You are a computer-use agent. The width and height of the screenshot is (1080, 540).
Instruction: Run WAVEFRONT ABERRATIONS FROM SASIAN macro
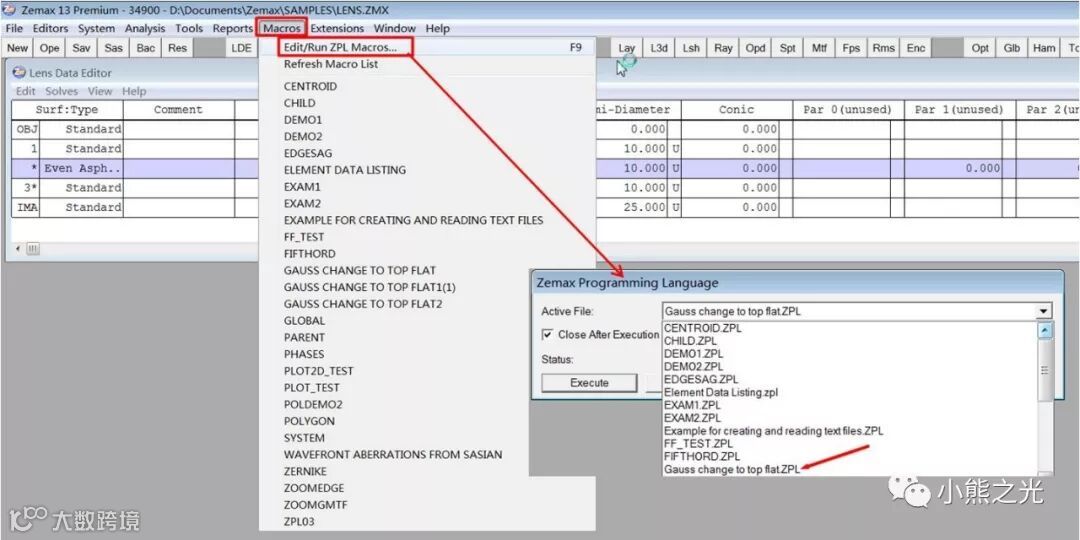[x=393, y=455]
